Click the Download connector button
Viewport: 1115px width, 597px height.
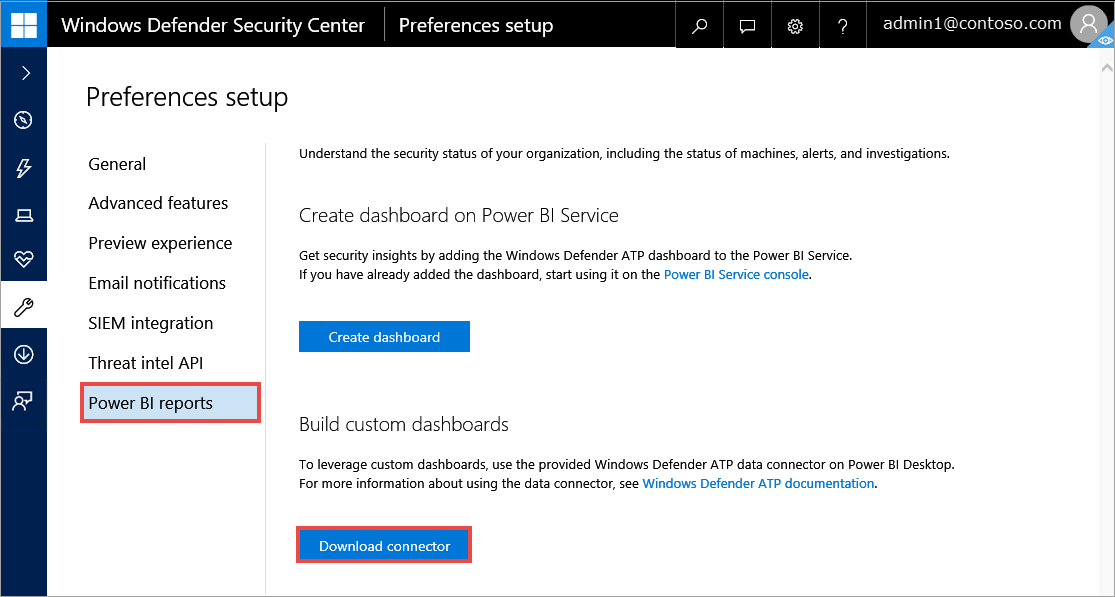384,546
